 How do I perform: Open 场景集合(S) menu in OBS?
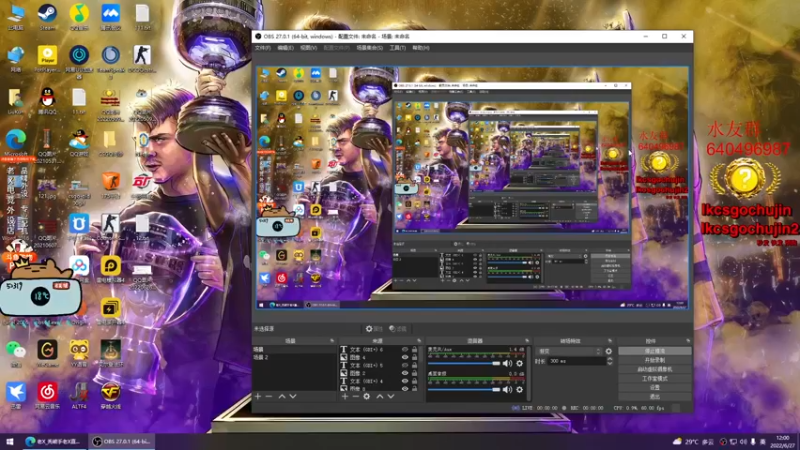369,47
